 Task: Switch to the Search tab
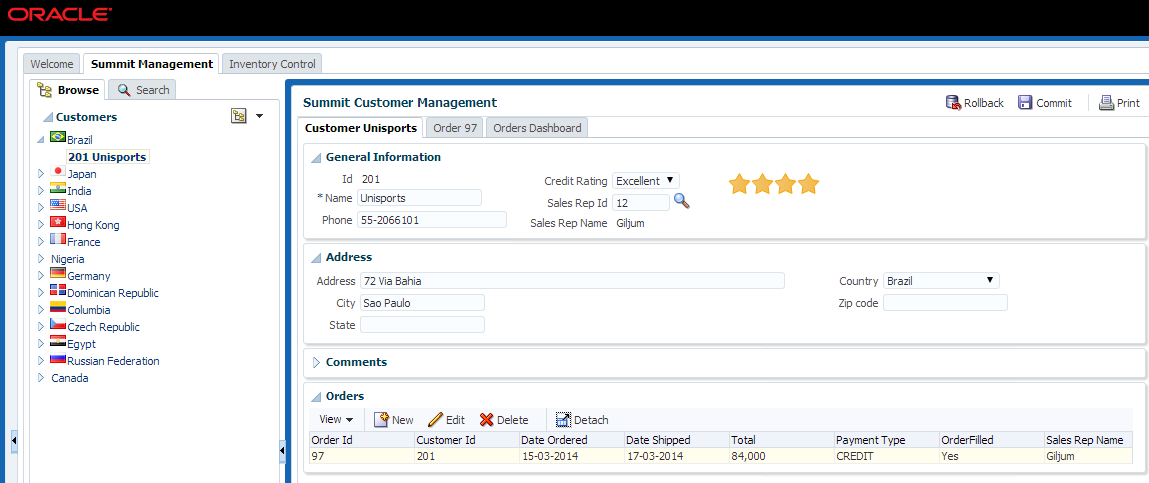pyautogui.click(x=143, y=90)
